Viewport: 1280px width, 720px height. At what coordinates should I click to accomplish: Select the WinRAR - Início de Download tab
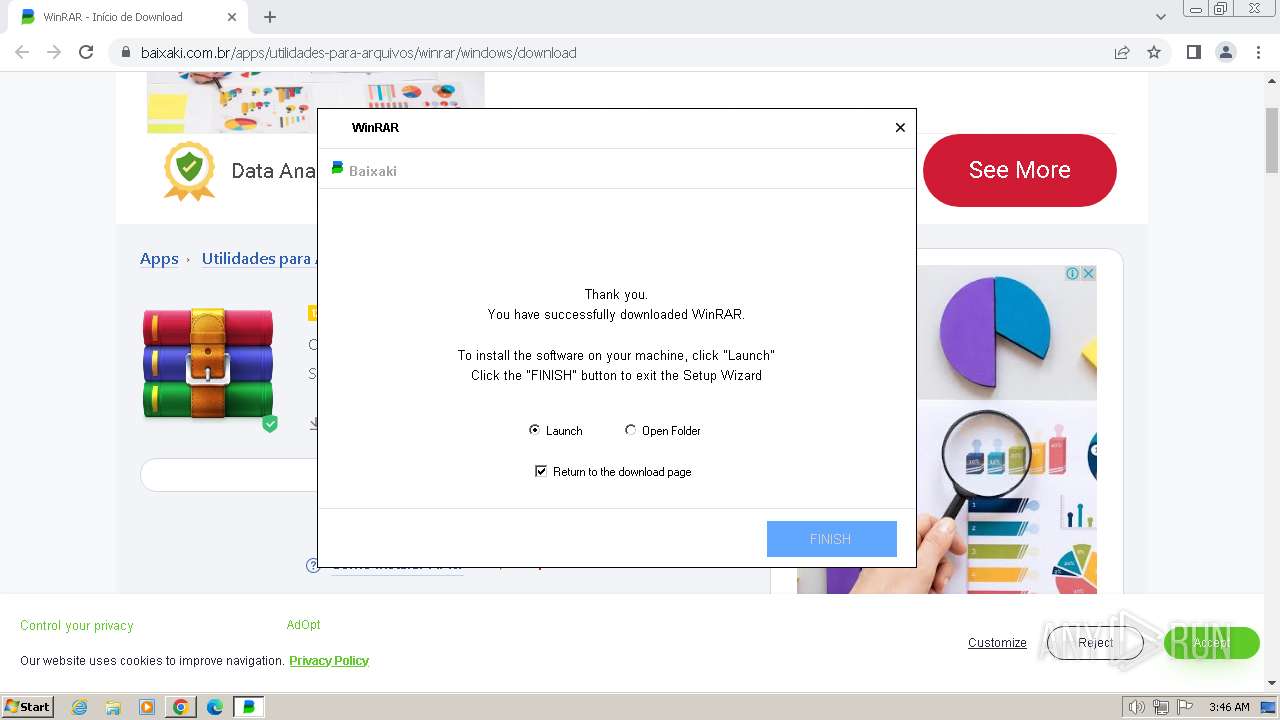click(x=125, y=17)
